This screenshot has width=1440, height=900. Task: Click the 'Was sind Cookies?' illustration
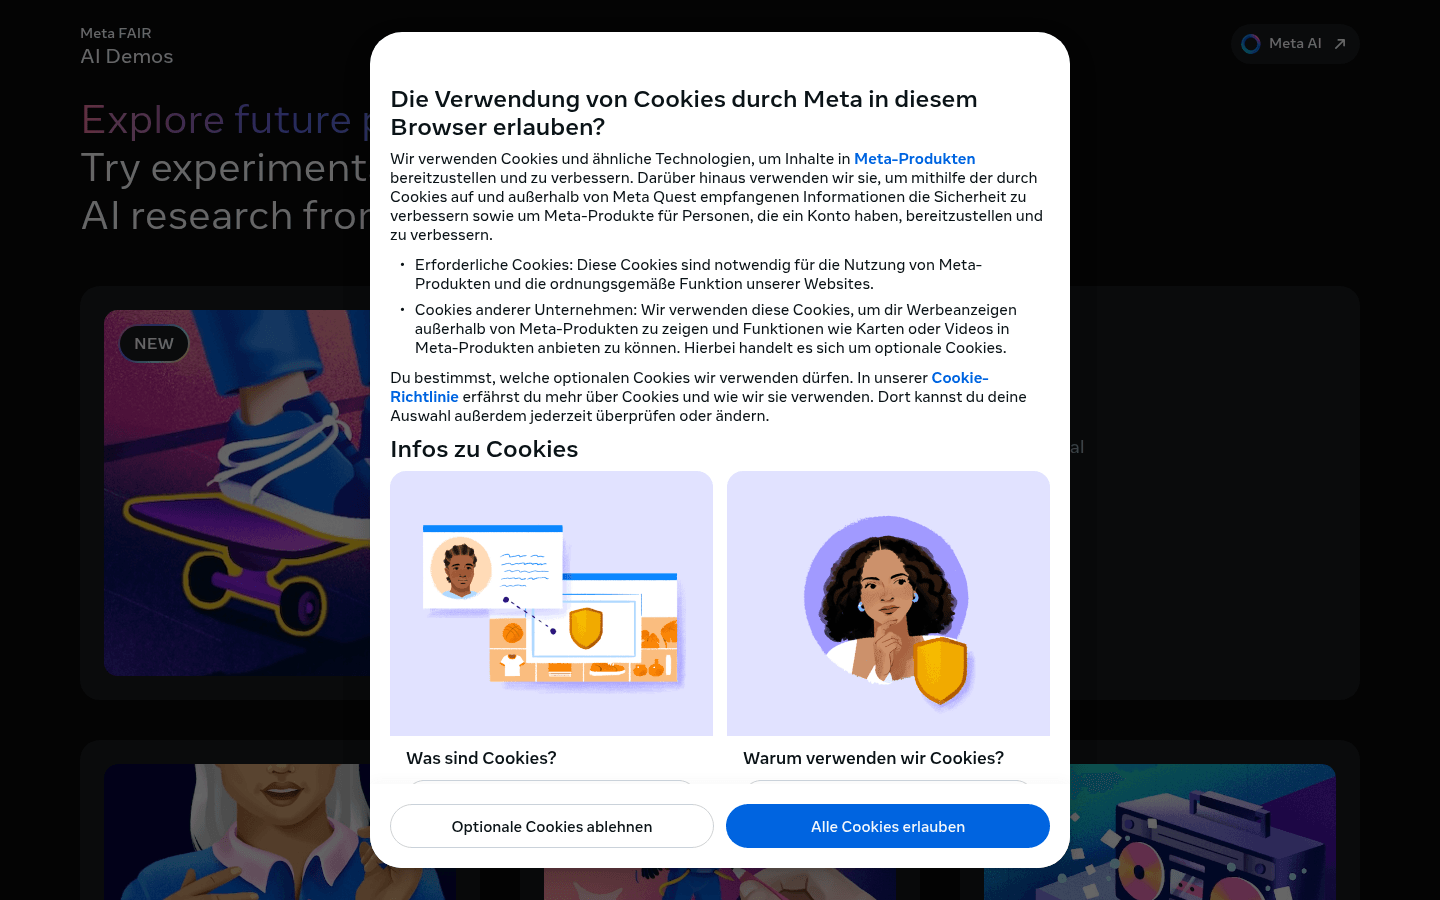tap(551, 603)
